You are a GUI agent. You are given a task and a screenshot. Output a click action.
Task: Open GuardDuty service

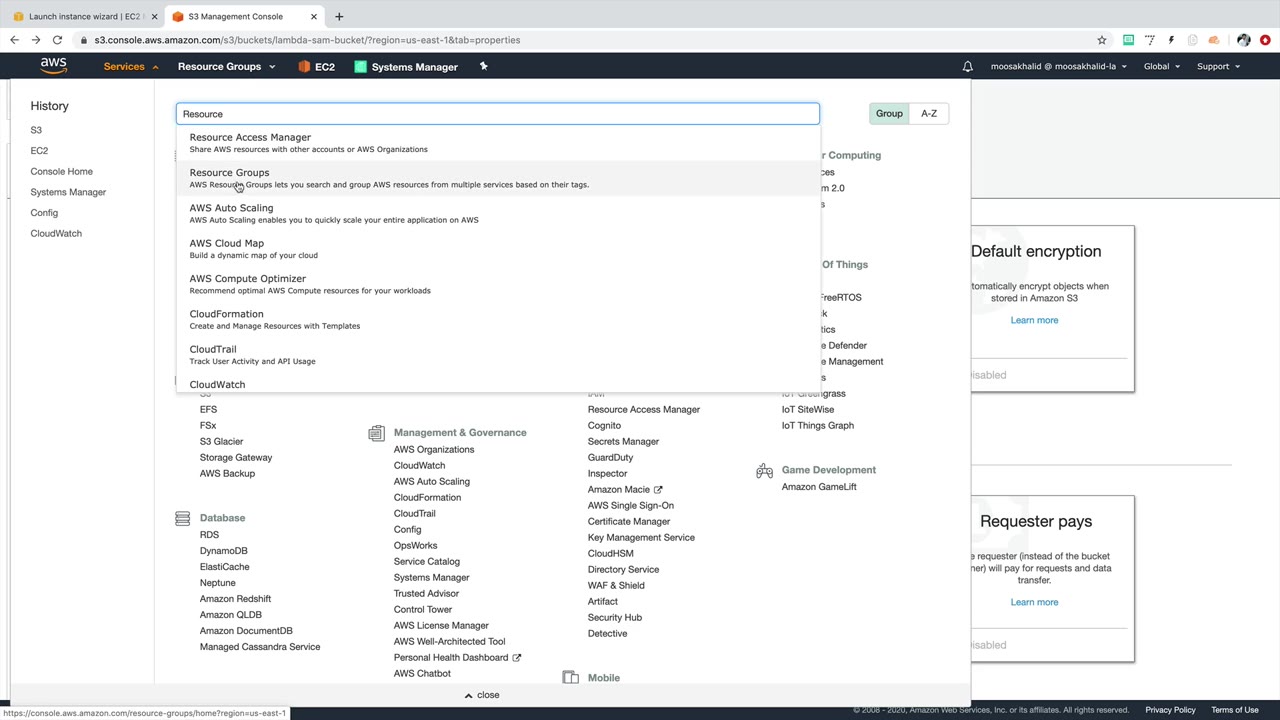610,458
